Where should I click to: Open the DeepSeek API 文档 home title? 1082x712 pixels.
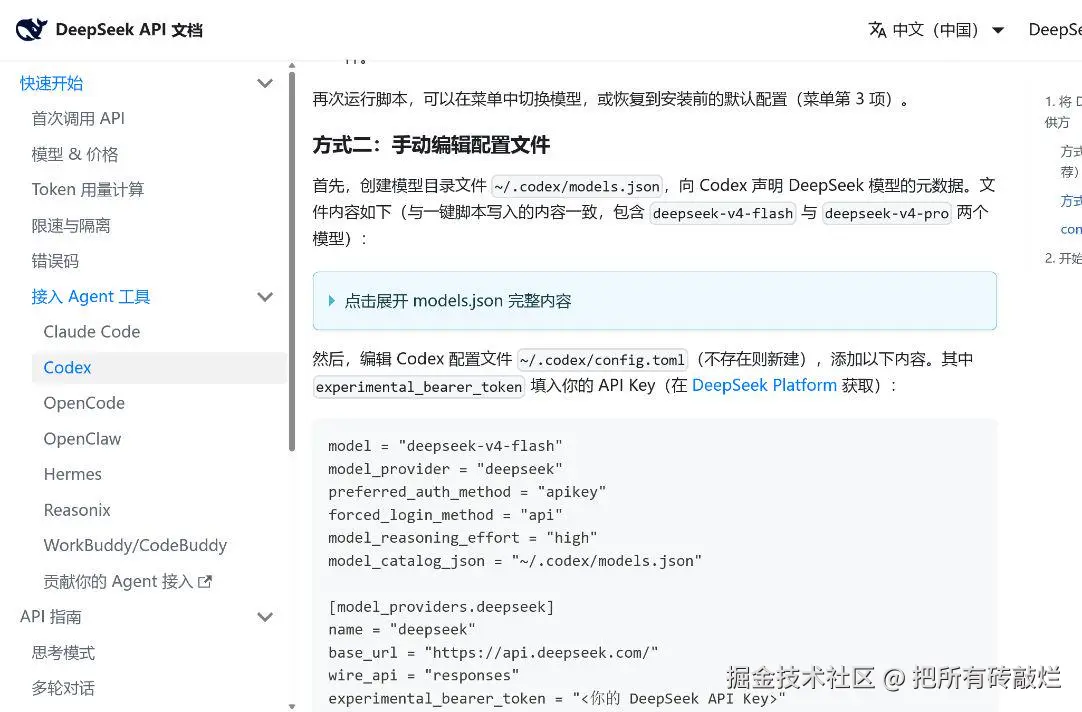coord(129,30)
